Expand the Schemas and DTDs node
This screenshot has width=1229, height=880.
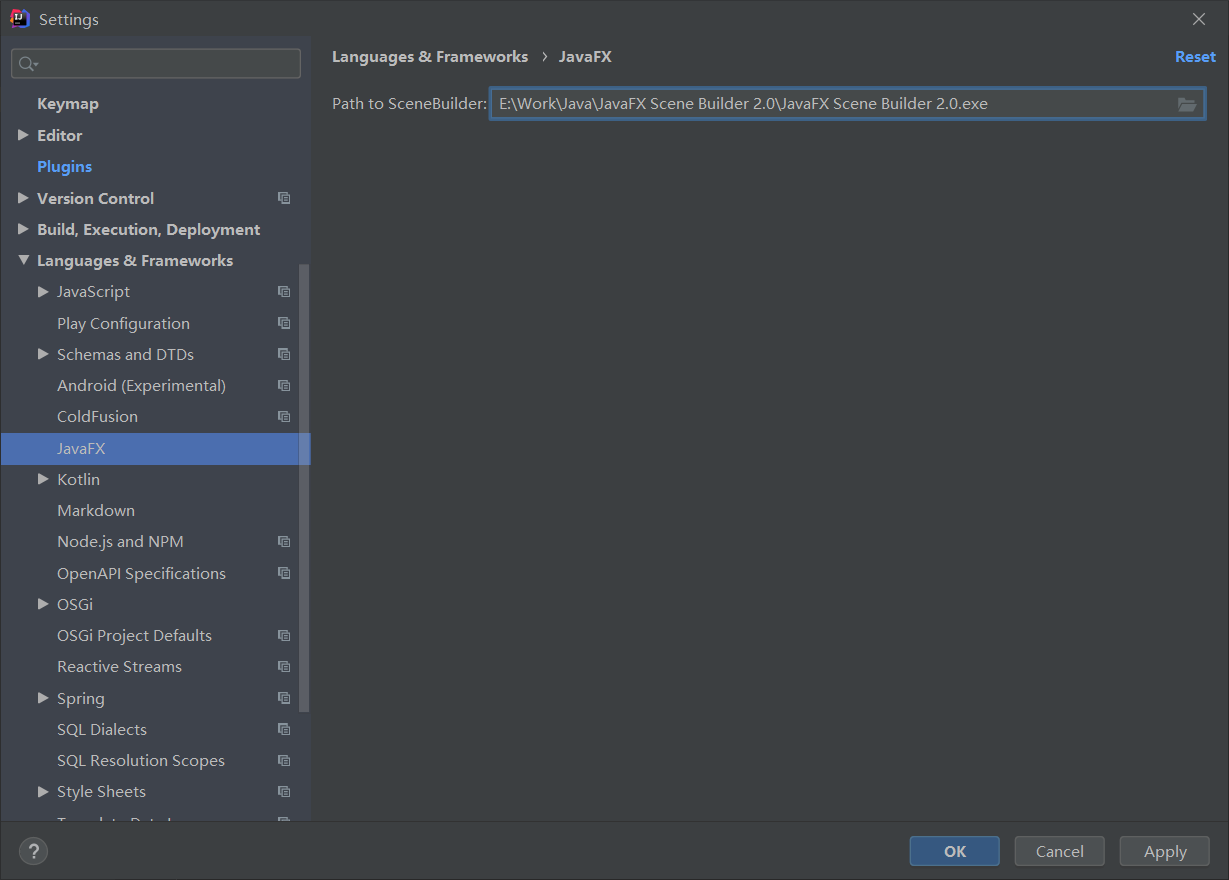click(x=43, y=354)
